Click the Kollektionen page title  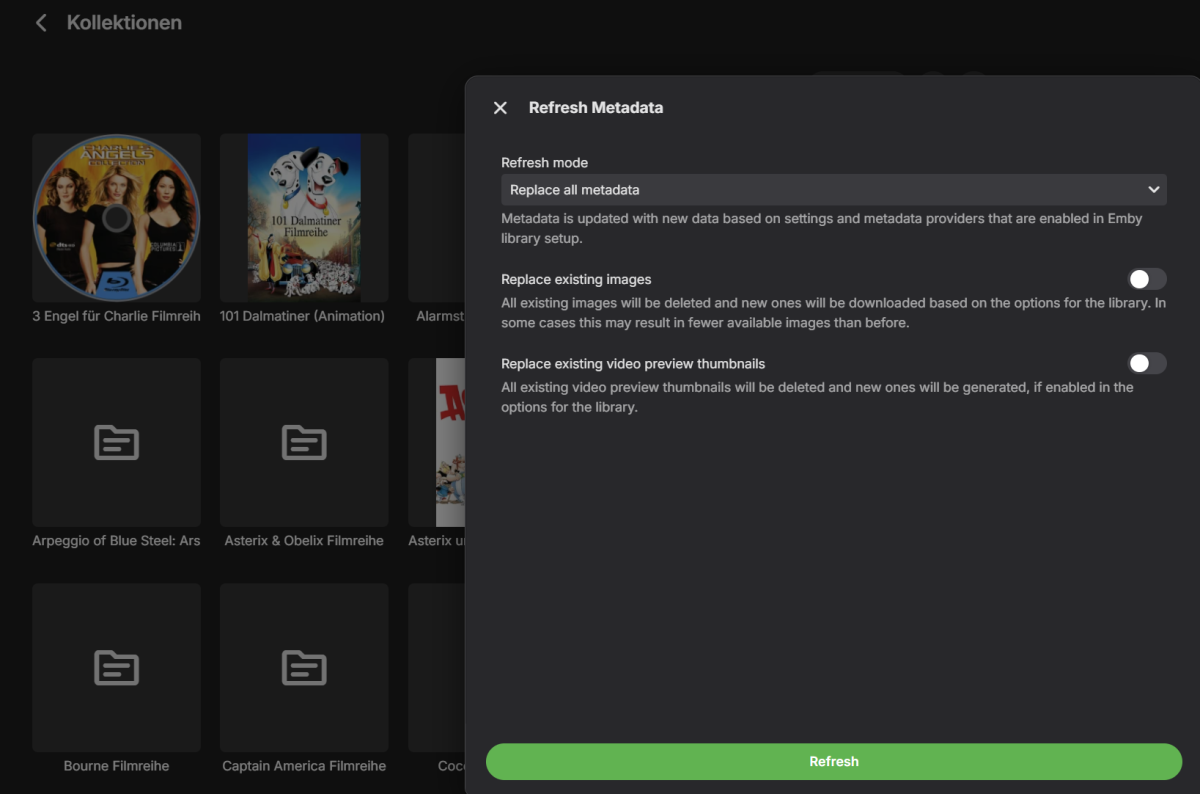click(x=124, y=22)
